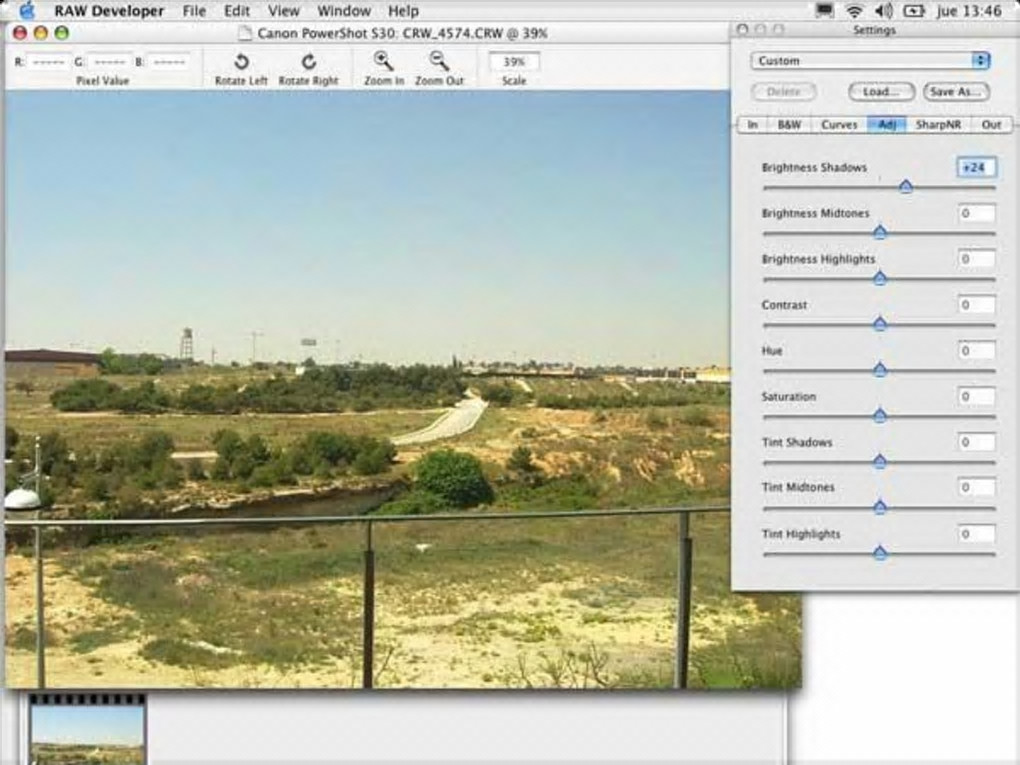Click the Hue slider handle

[879, 369]
